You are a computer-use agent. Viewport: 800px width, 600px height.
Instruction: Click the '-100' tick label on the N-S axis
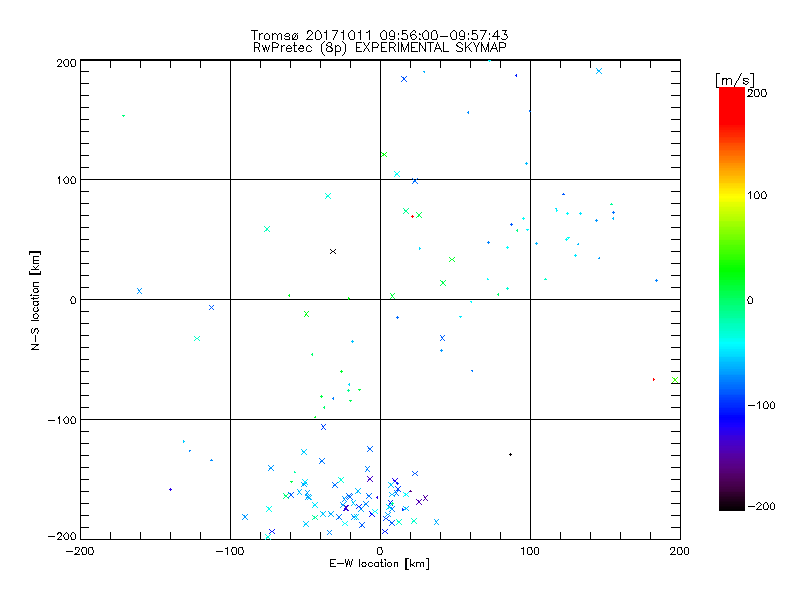coord(62,420)
